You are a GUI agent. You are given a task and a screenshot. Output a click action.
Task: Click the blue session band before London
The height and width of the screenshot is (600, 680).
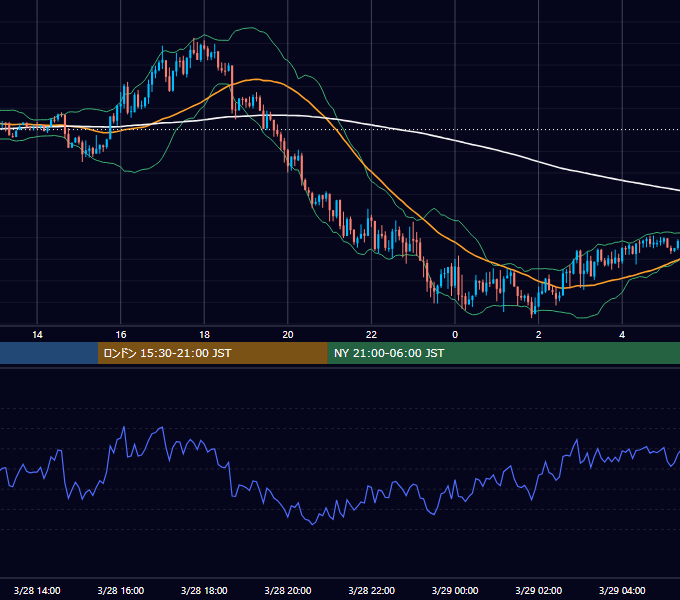[49, 353]
